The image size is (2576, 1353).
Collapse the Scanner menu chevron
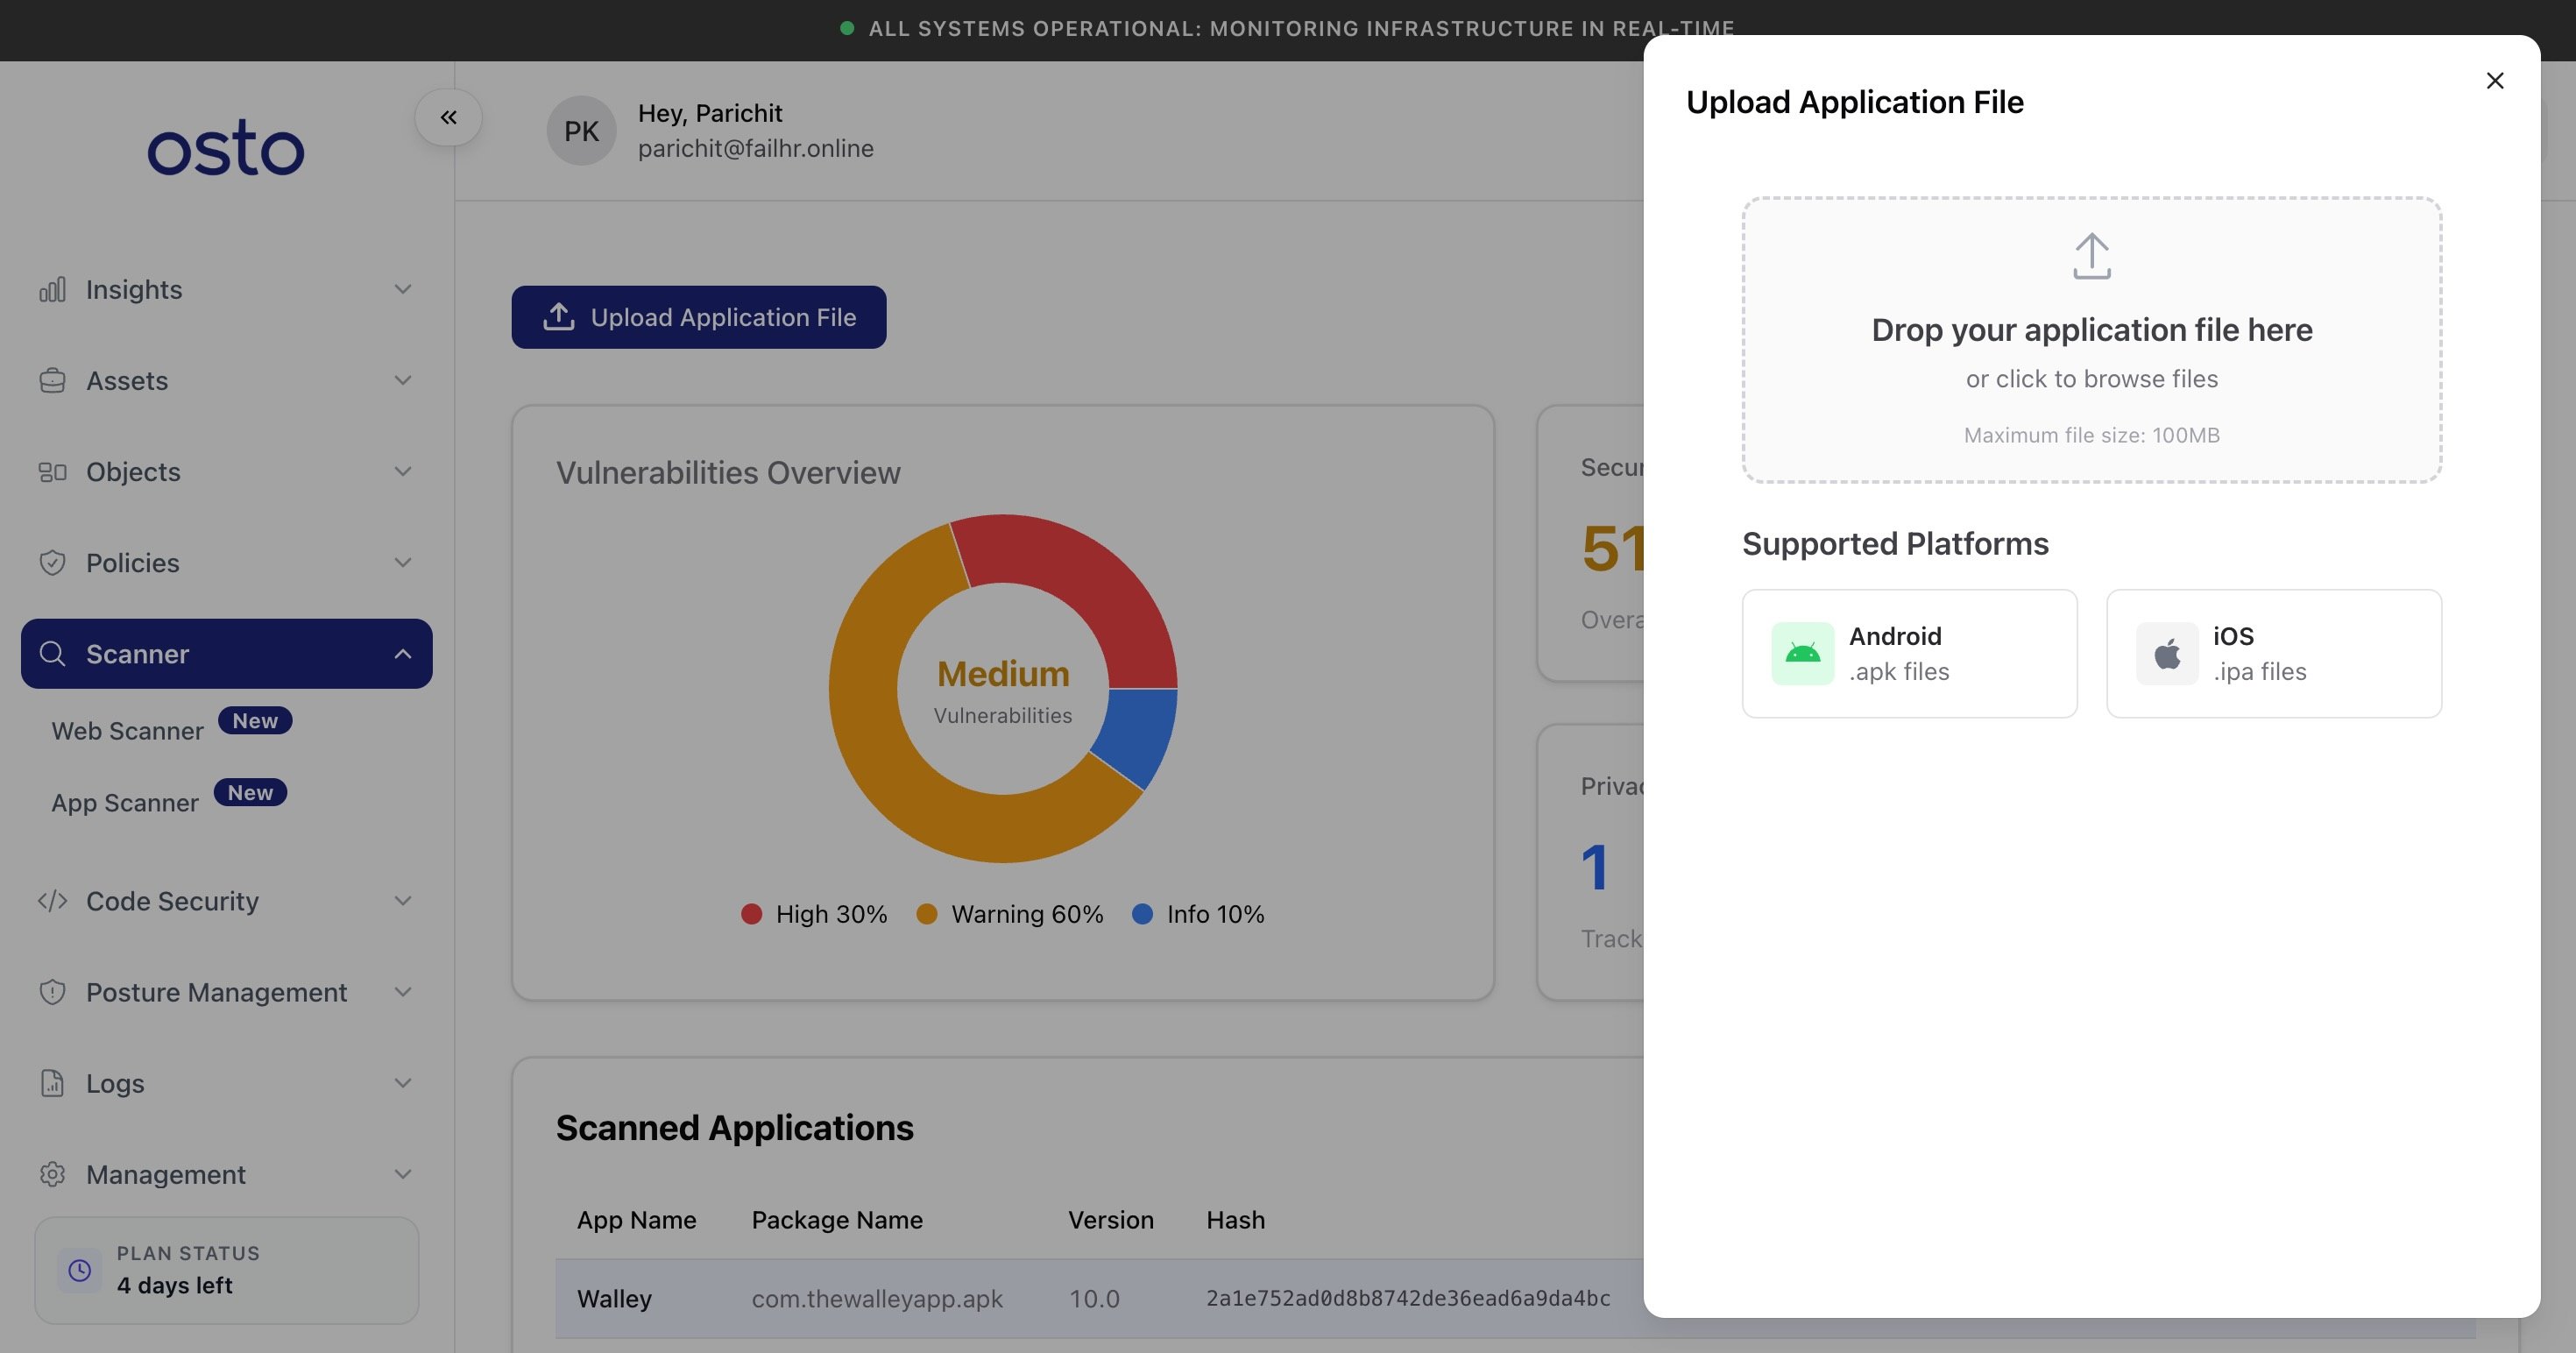pos(403,653)
